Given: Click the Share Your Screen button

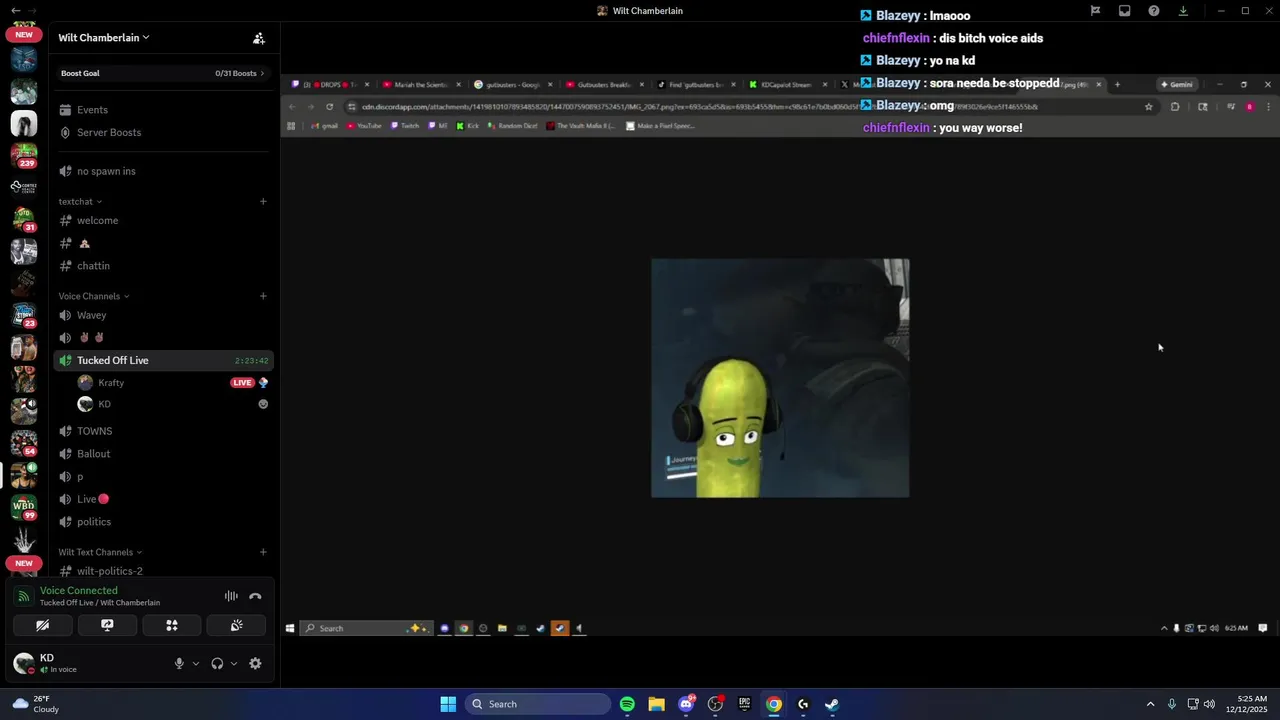Looking at the screenshot, I should (x=107, y=625).
